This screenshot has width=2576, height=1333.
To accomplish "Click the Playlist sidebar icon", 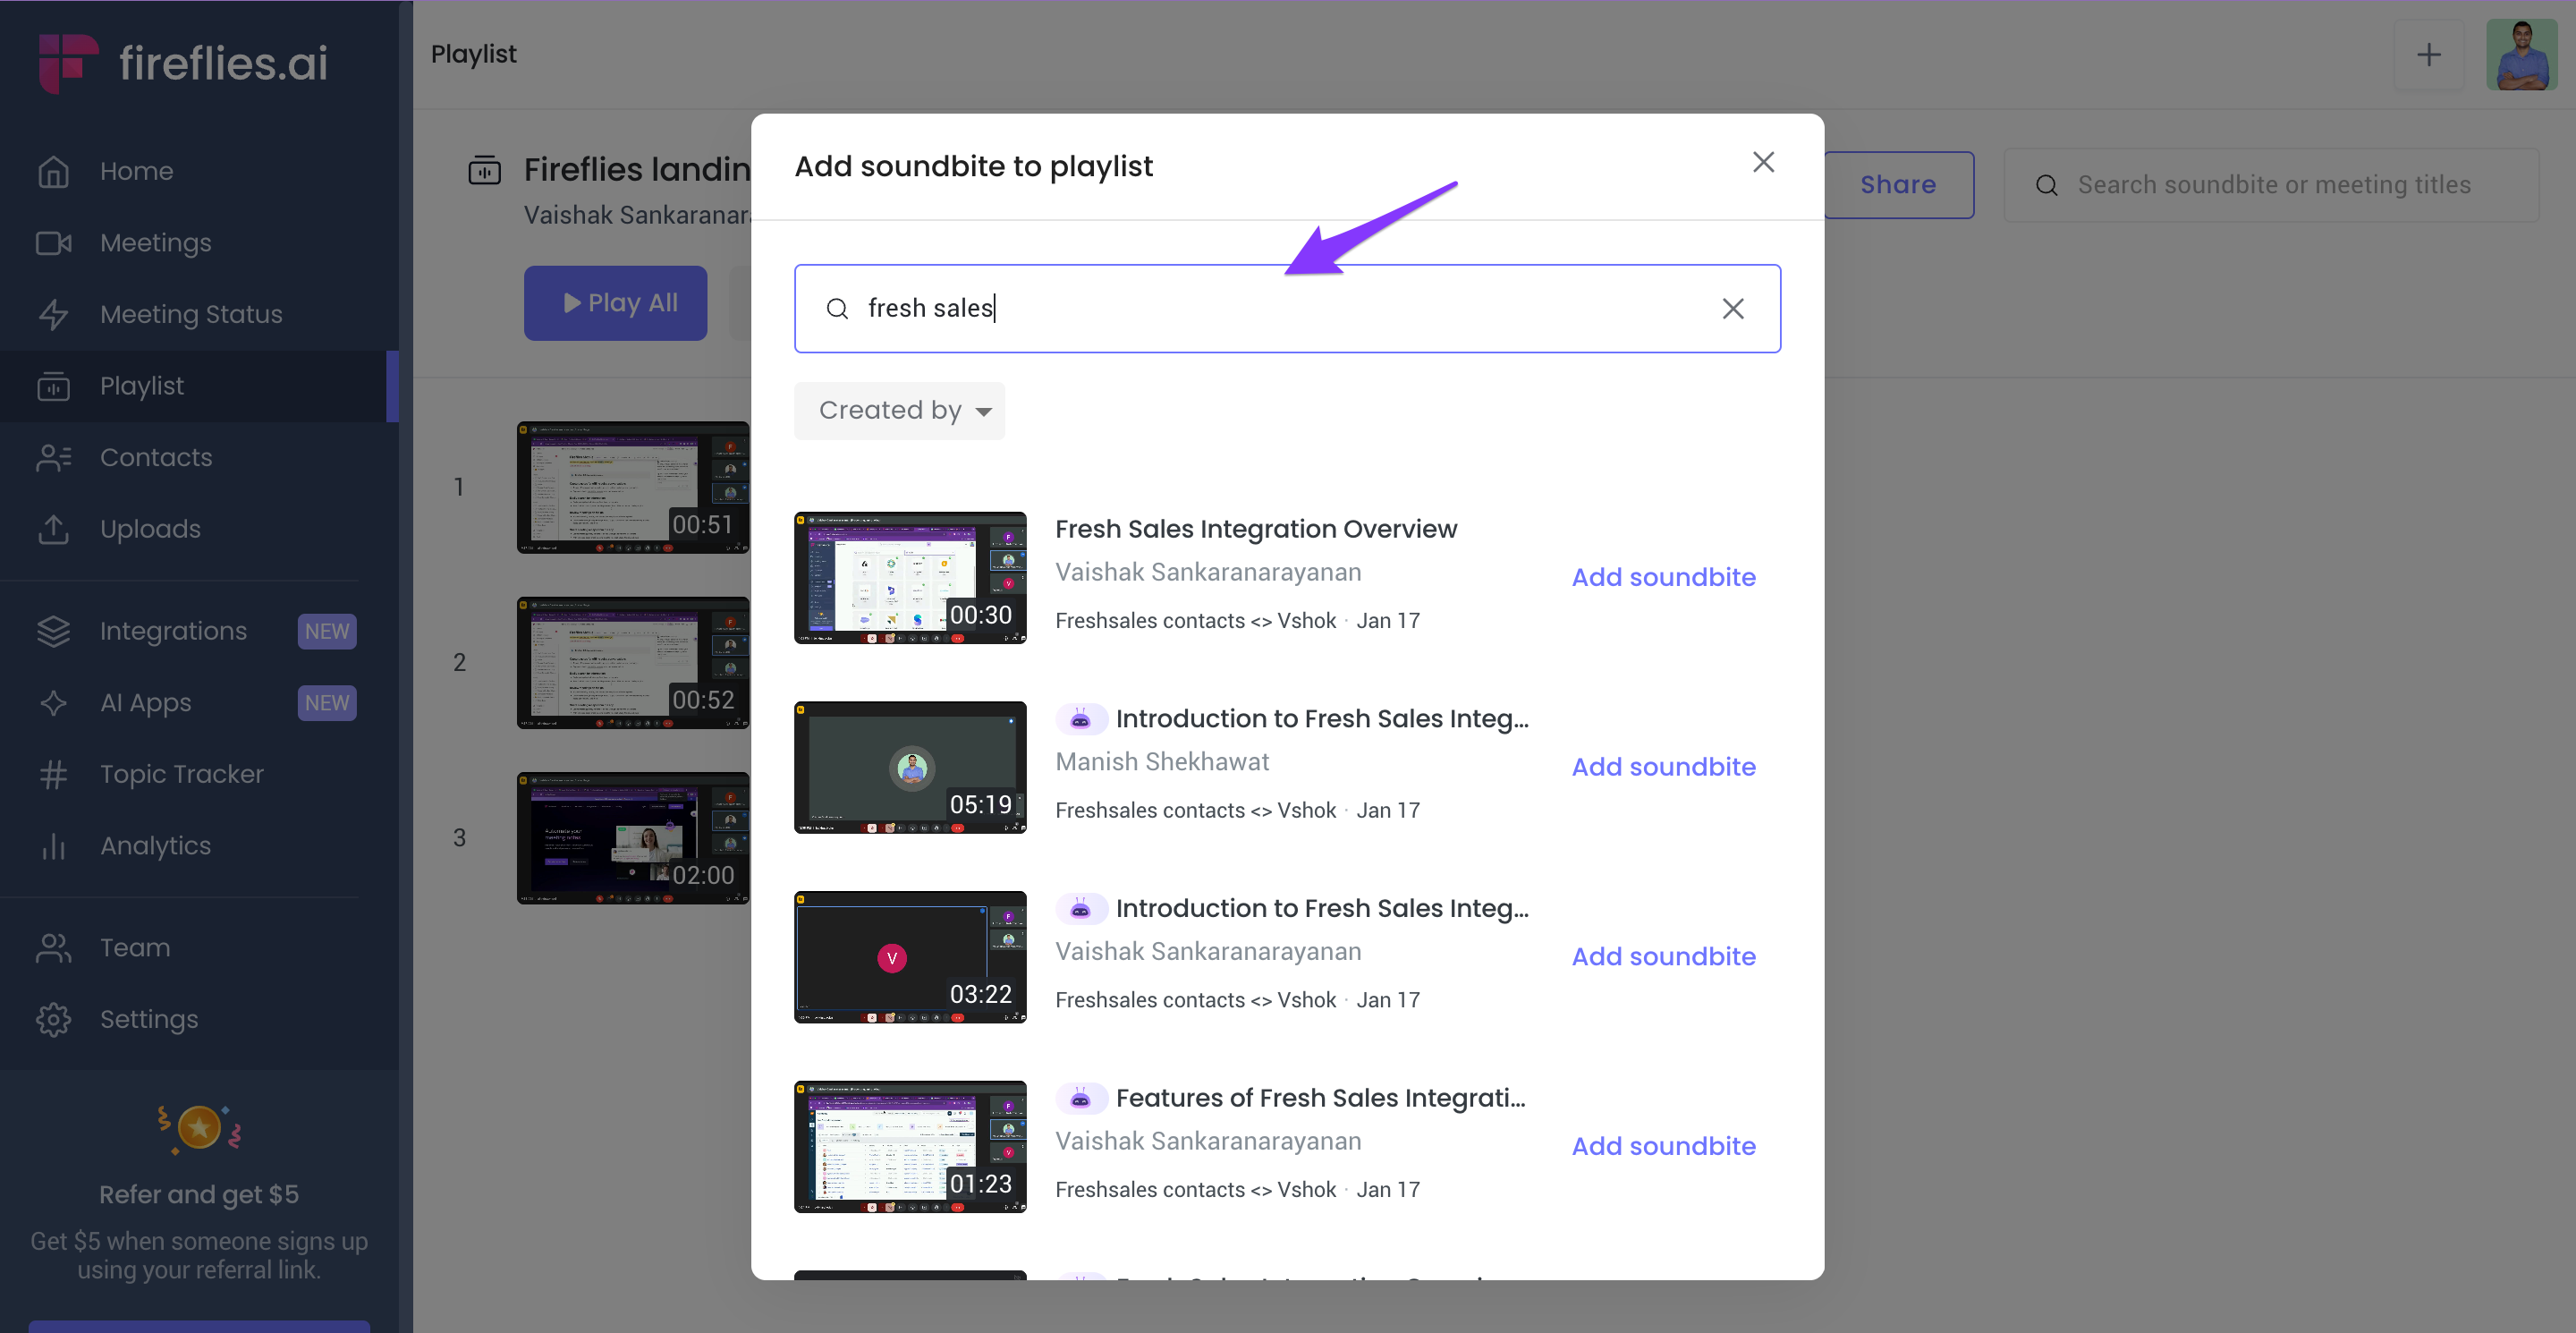I will click(53, 386).
